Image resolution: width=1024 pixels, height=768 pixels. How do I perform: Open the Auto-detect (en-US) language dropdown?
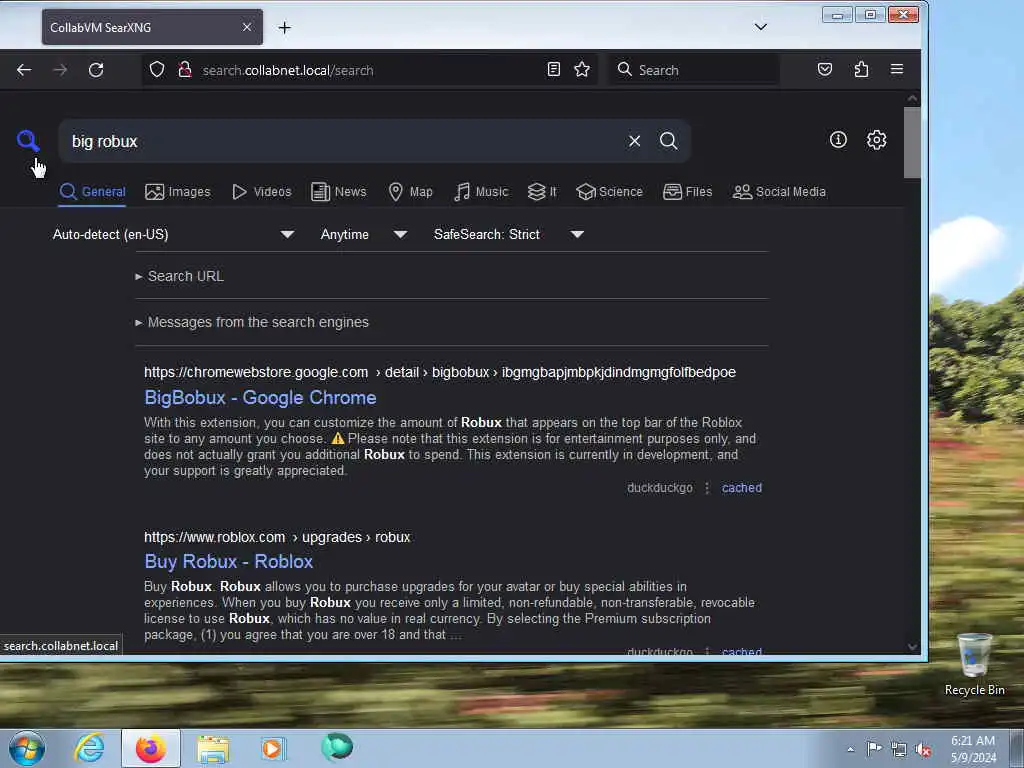point(174,234)
